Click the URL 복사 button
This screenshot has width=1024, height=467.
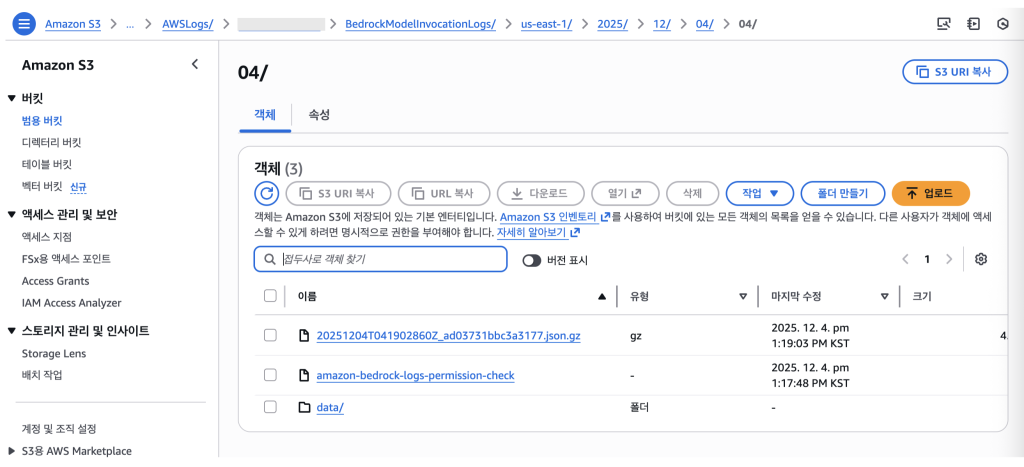tap(443, 193)
